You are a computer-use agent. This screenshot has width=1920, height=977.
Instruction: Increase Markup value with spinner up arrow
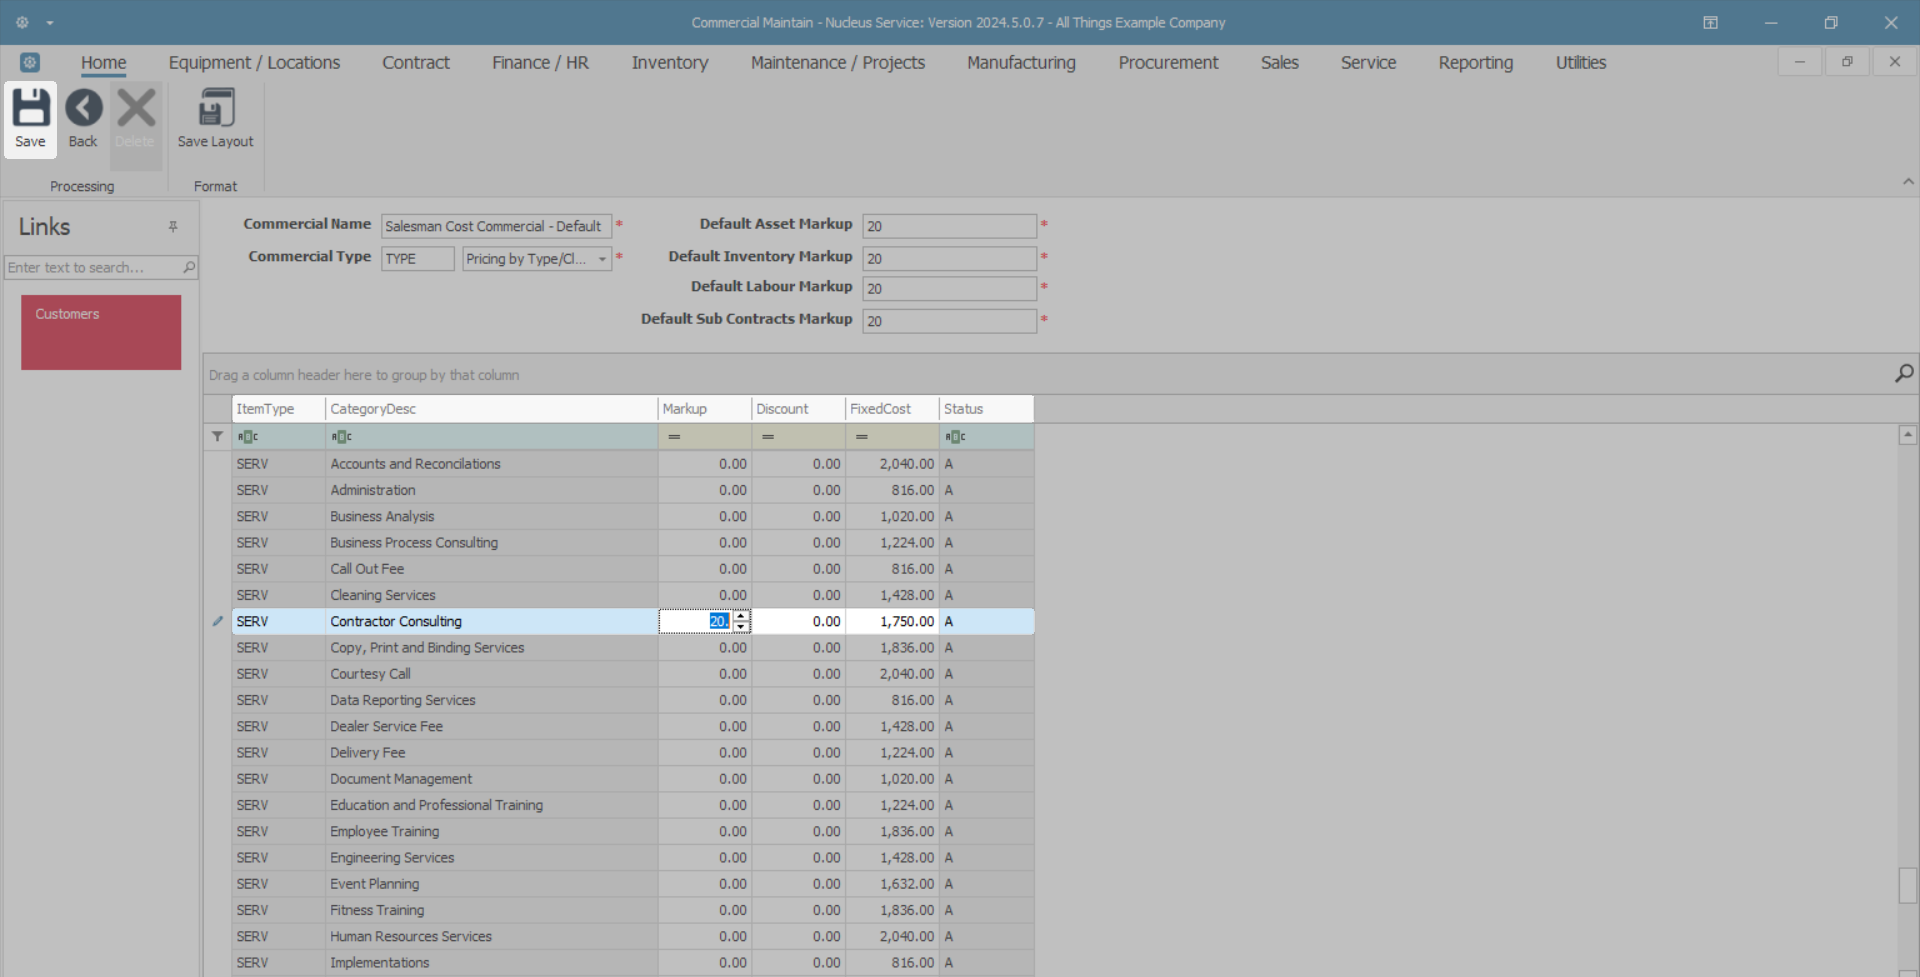tap(741, 616)
